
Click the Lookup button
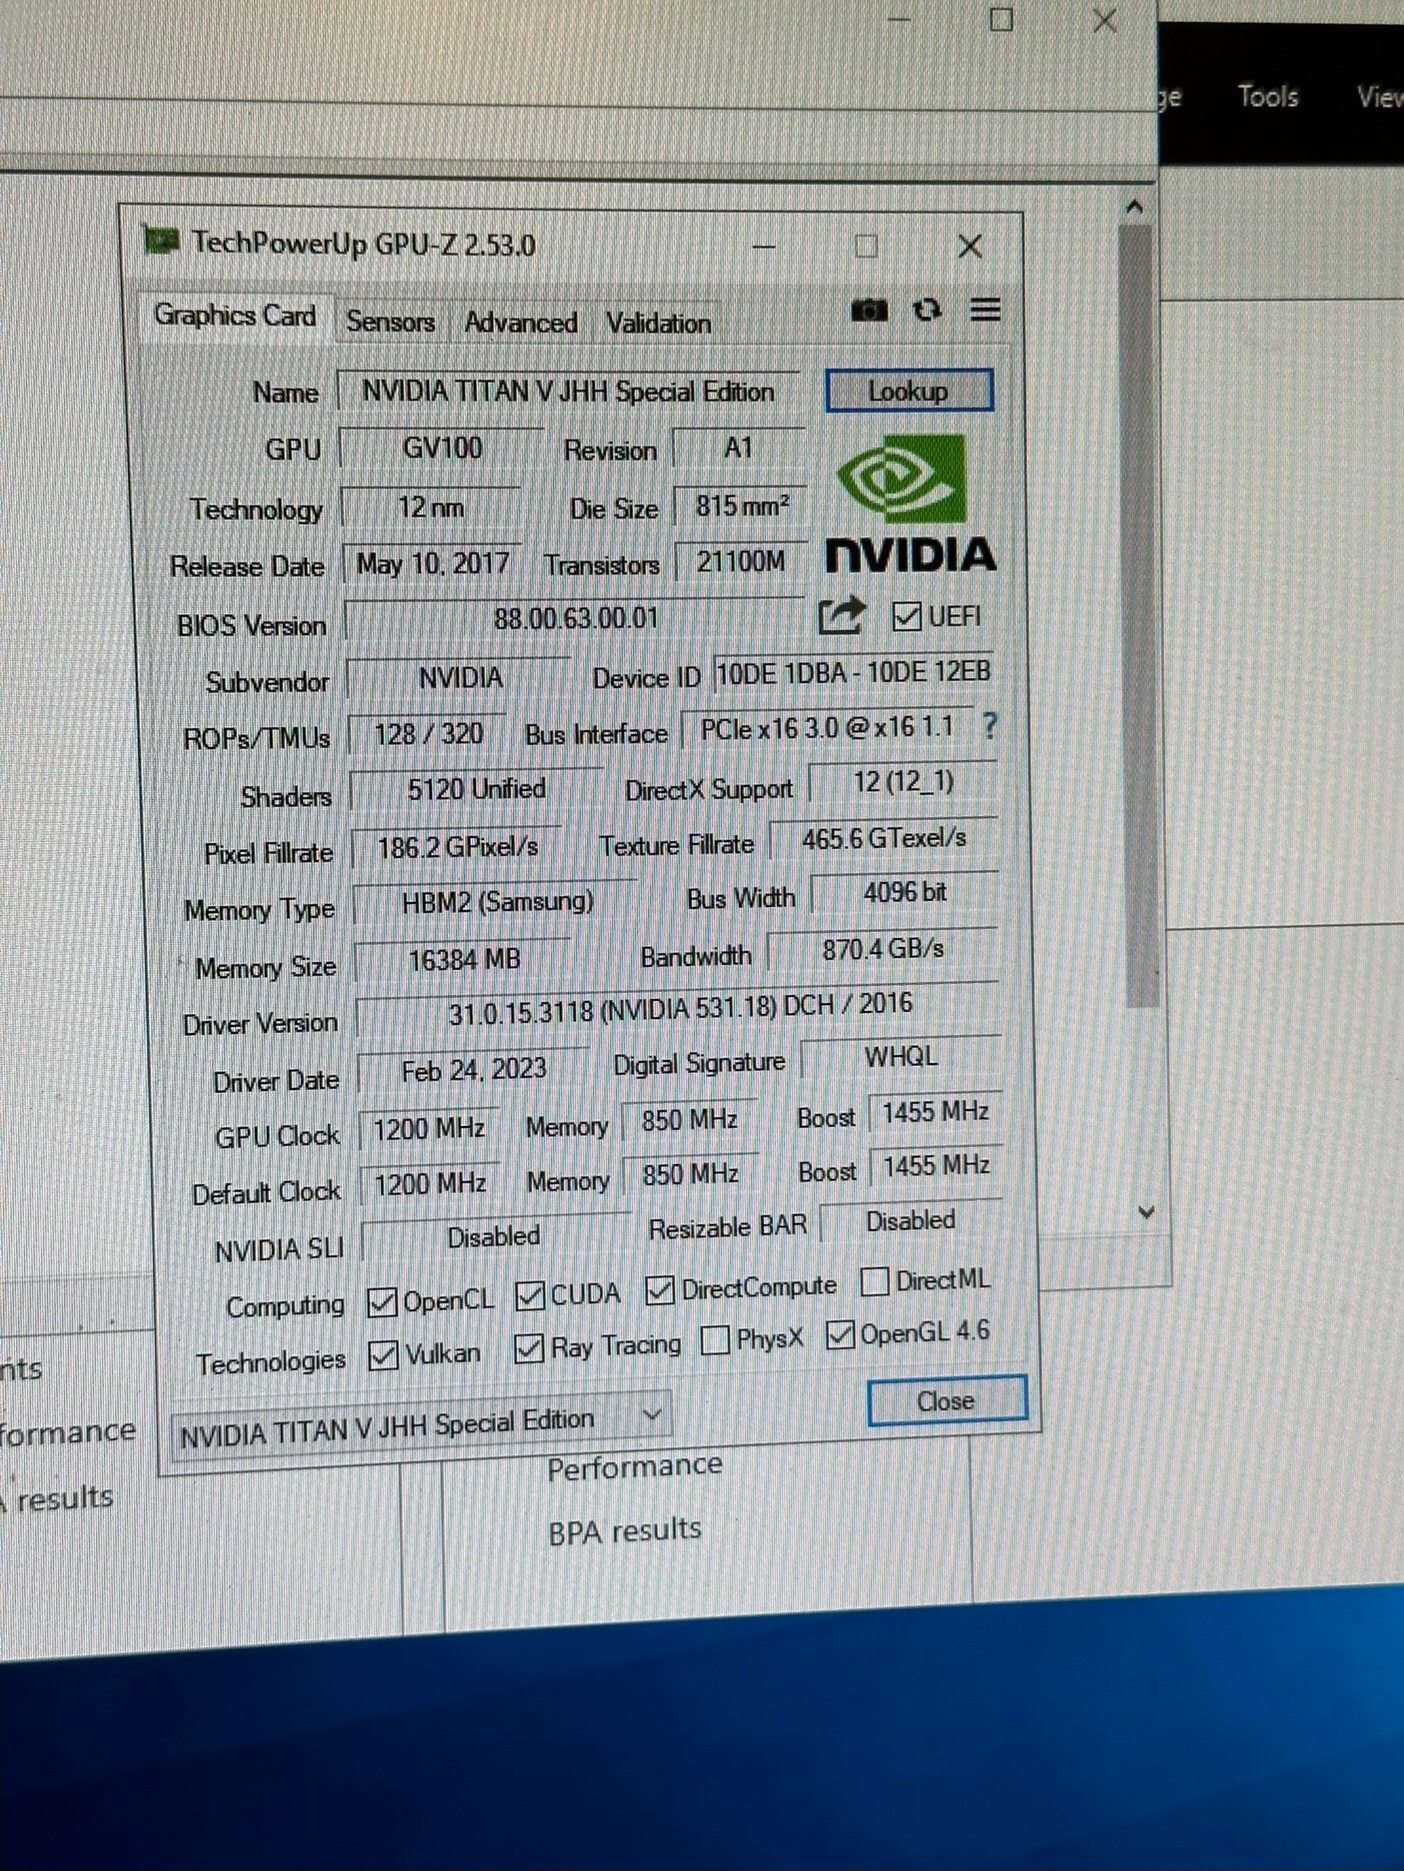909,391
